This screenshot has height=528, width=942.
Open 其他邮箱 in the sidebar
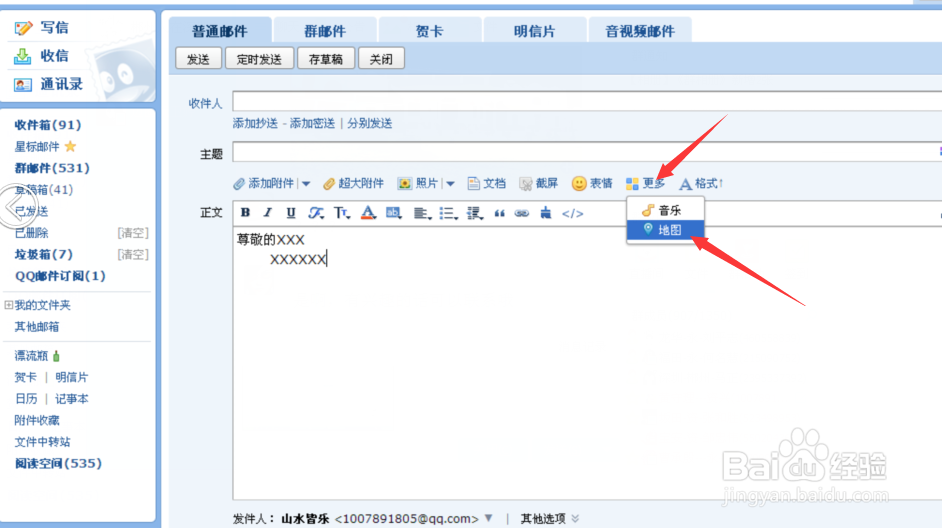[37, 327]
